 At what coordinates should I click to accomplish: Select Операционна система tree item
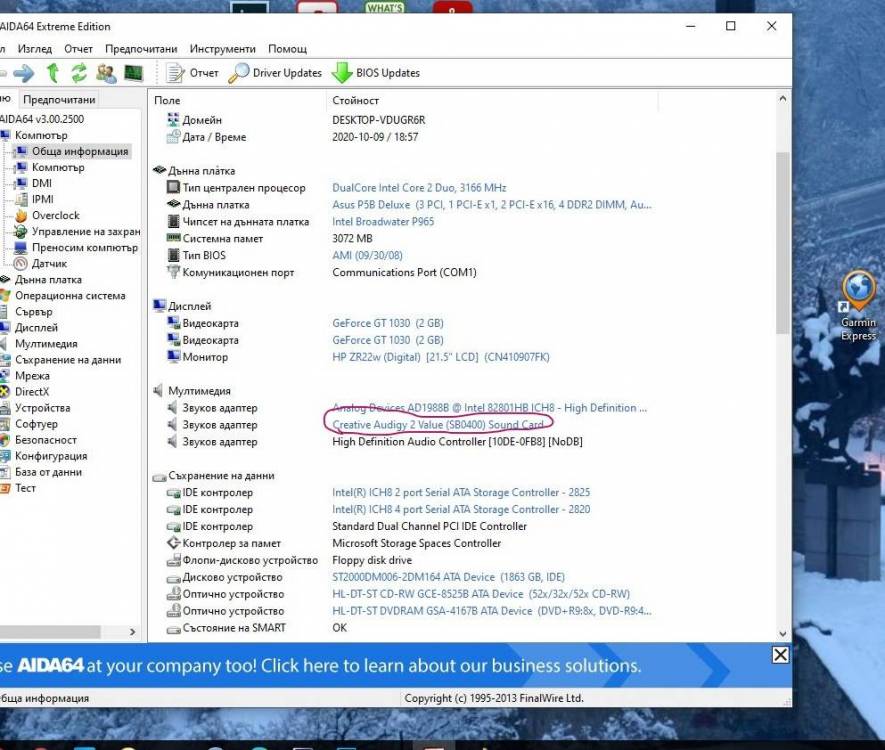pyautogui.click(x=70, y=296)
